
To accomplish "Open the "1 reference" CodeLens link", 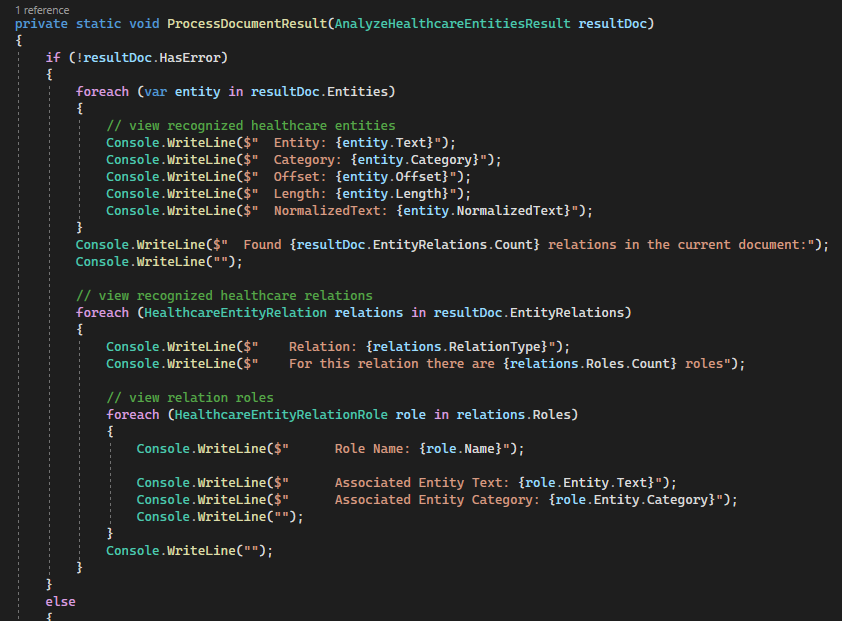I will point(41,9).
